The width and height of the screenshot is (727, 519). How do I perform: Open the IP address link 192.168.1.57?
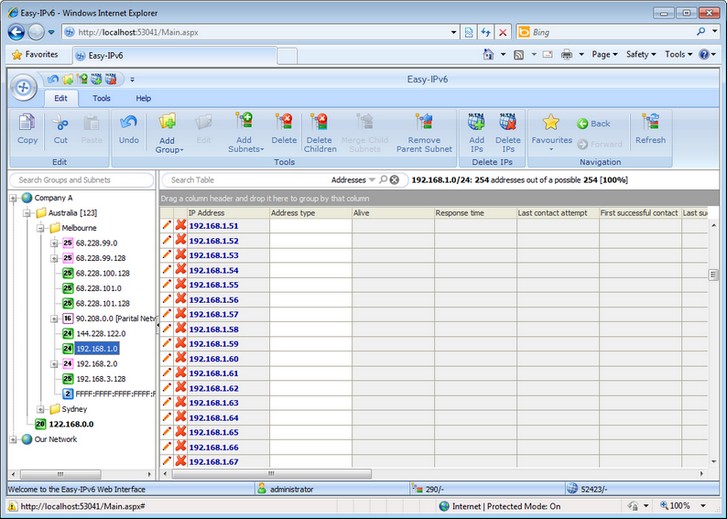213,314
